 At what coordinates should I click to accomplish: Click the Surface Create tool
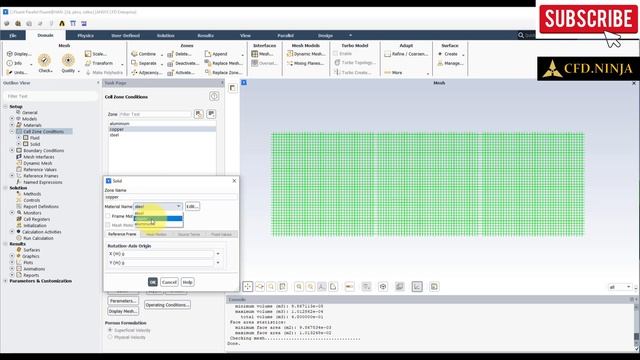point(448,54)
